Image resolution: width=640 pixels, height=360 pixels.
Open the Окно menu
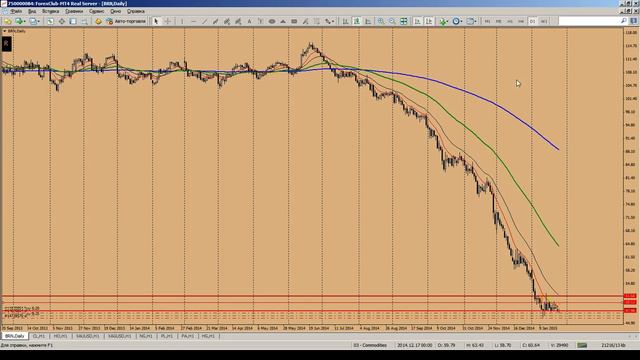(x=116, y=11)
